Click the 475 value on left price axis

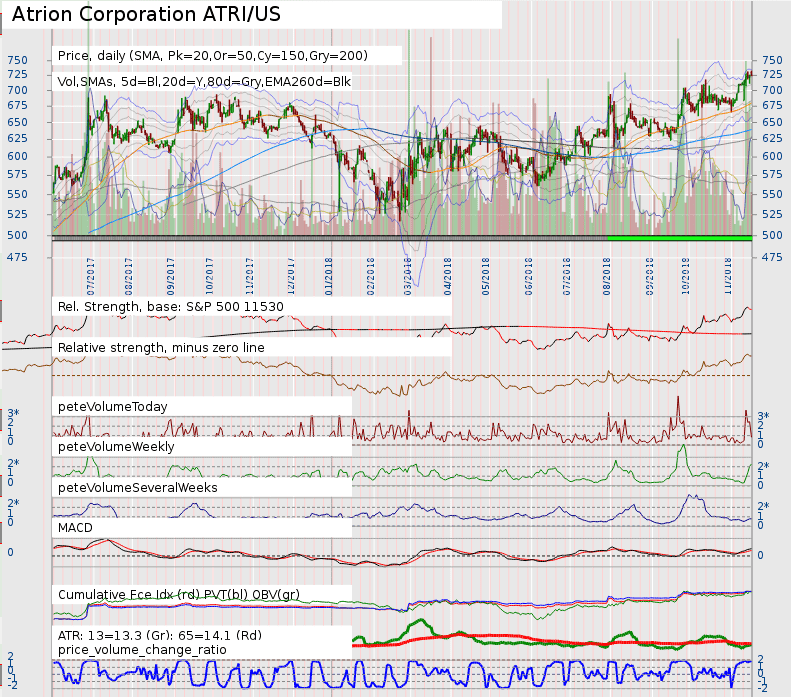point(18,257)
